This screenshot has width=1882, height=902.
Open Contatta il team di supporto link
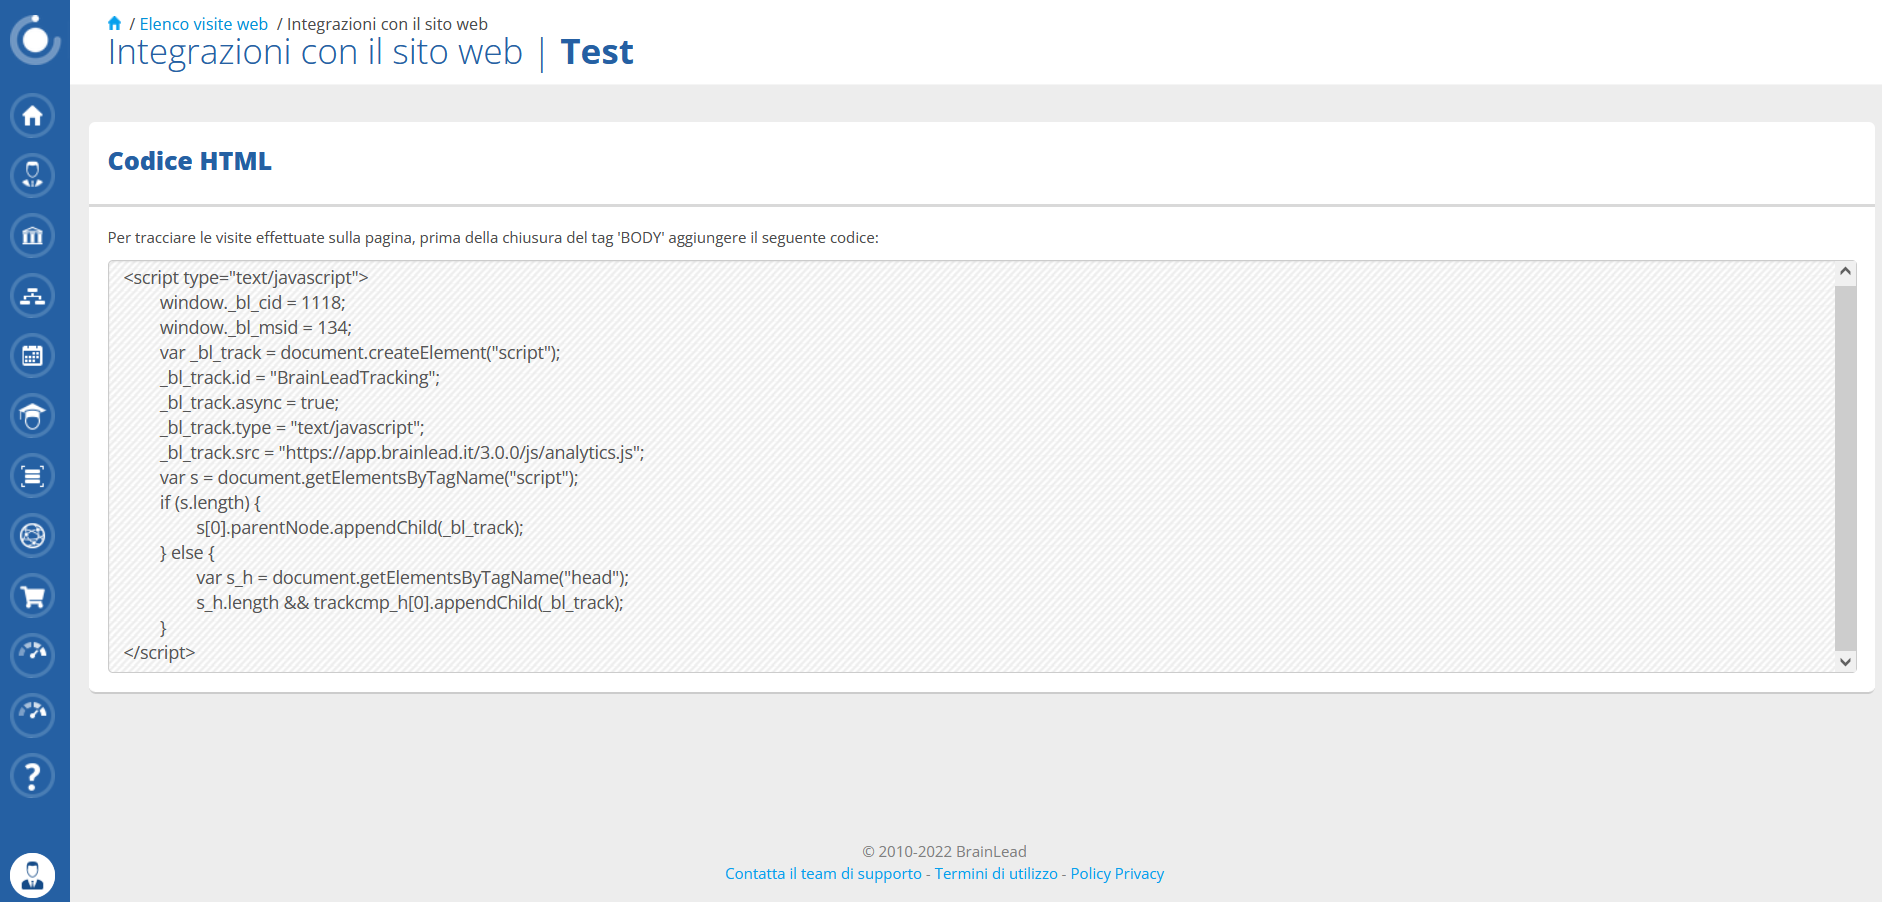click(823, 873)
